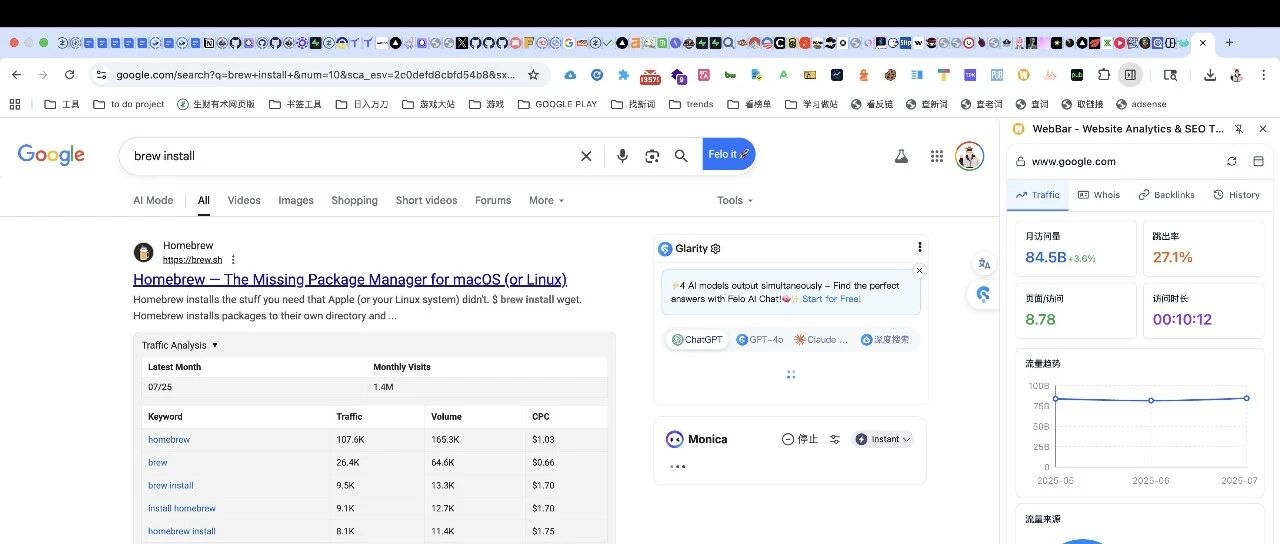Open the trends bookmarks folder
Screen dimensions: 1280x544
(x=691, y=104)
